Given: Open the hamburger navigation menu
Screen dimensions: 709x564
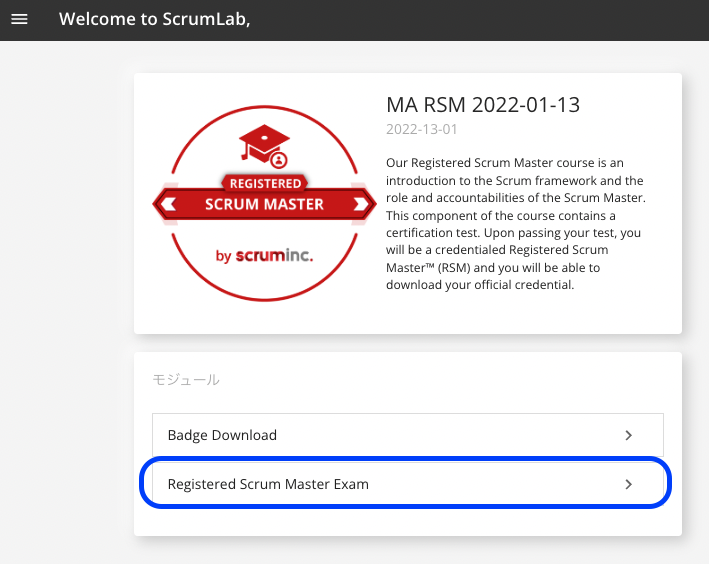Looking at the screenshot, I should (19, 19).
